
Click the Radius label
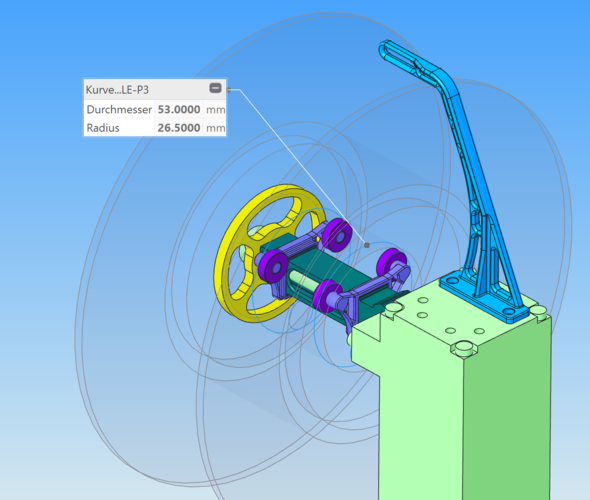[103, 128]
